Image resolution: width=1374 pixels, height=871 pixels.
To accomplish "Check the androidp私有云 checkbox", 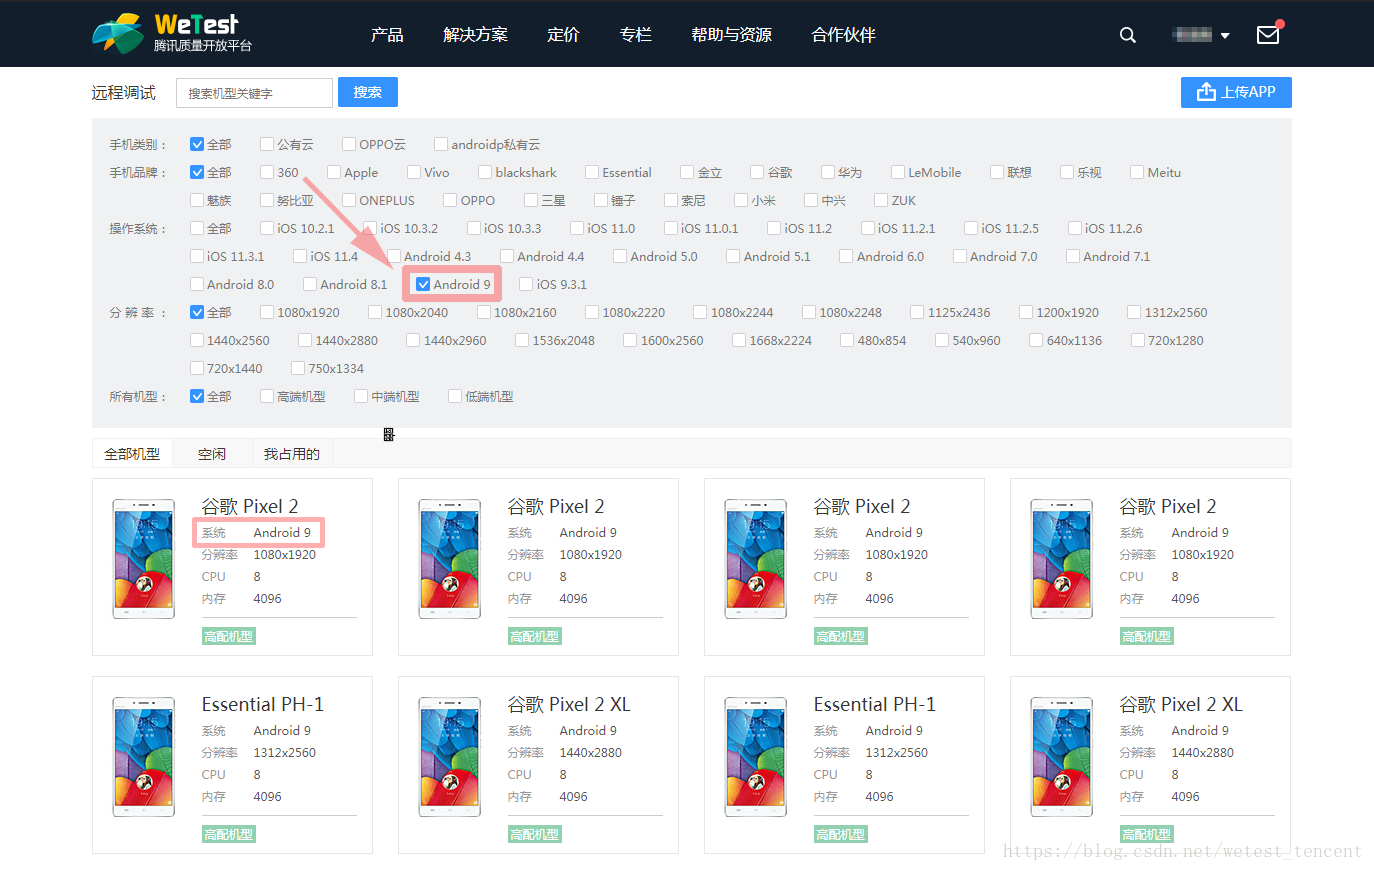I will click(x=441, y=144).
